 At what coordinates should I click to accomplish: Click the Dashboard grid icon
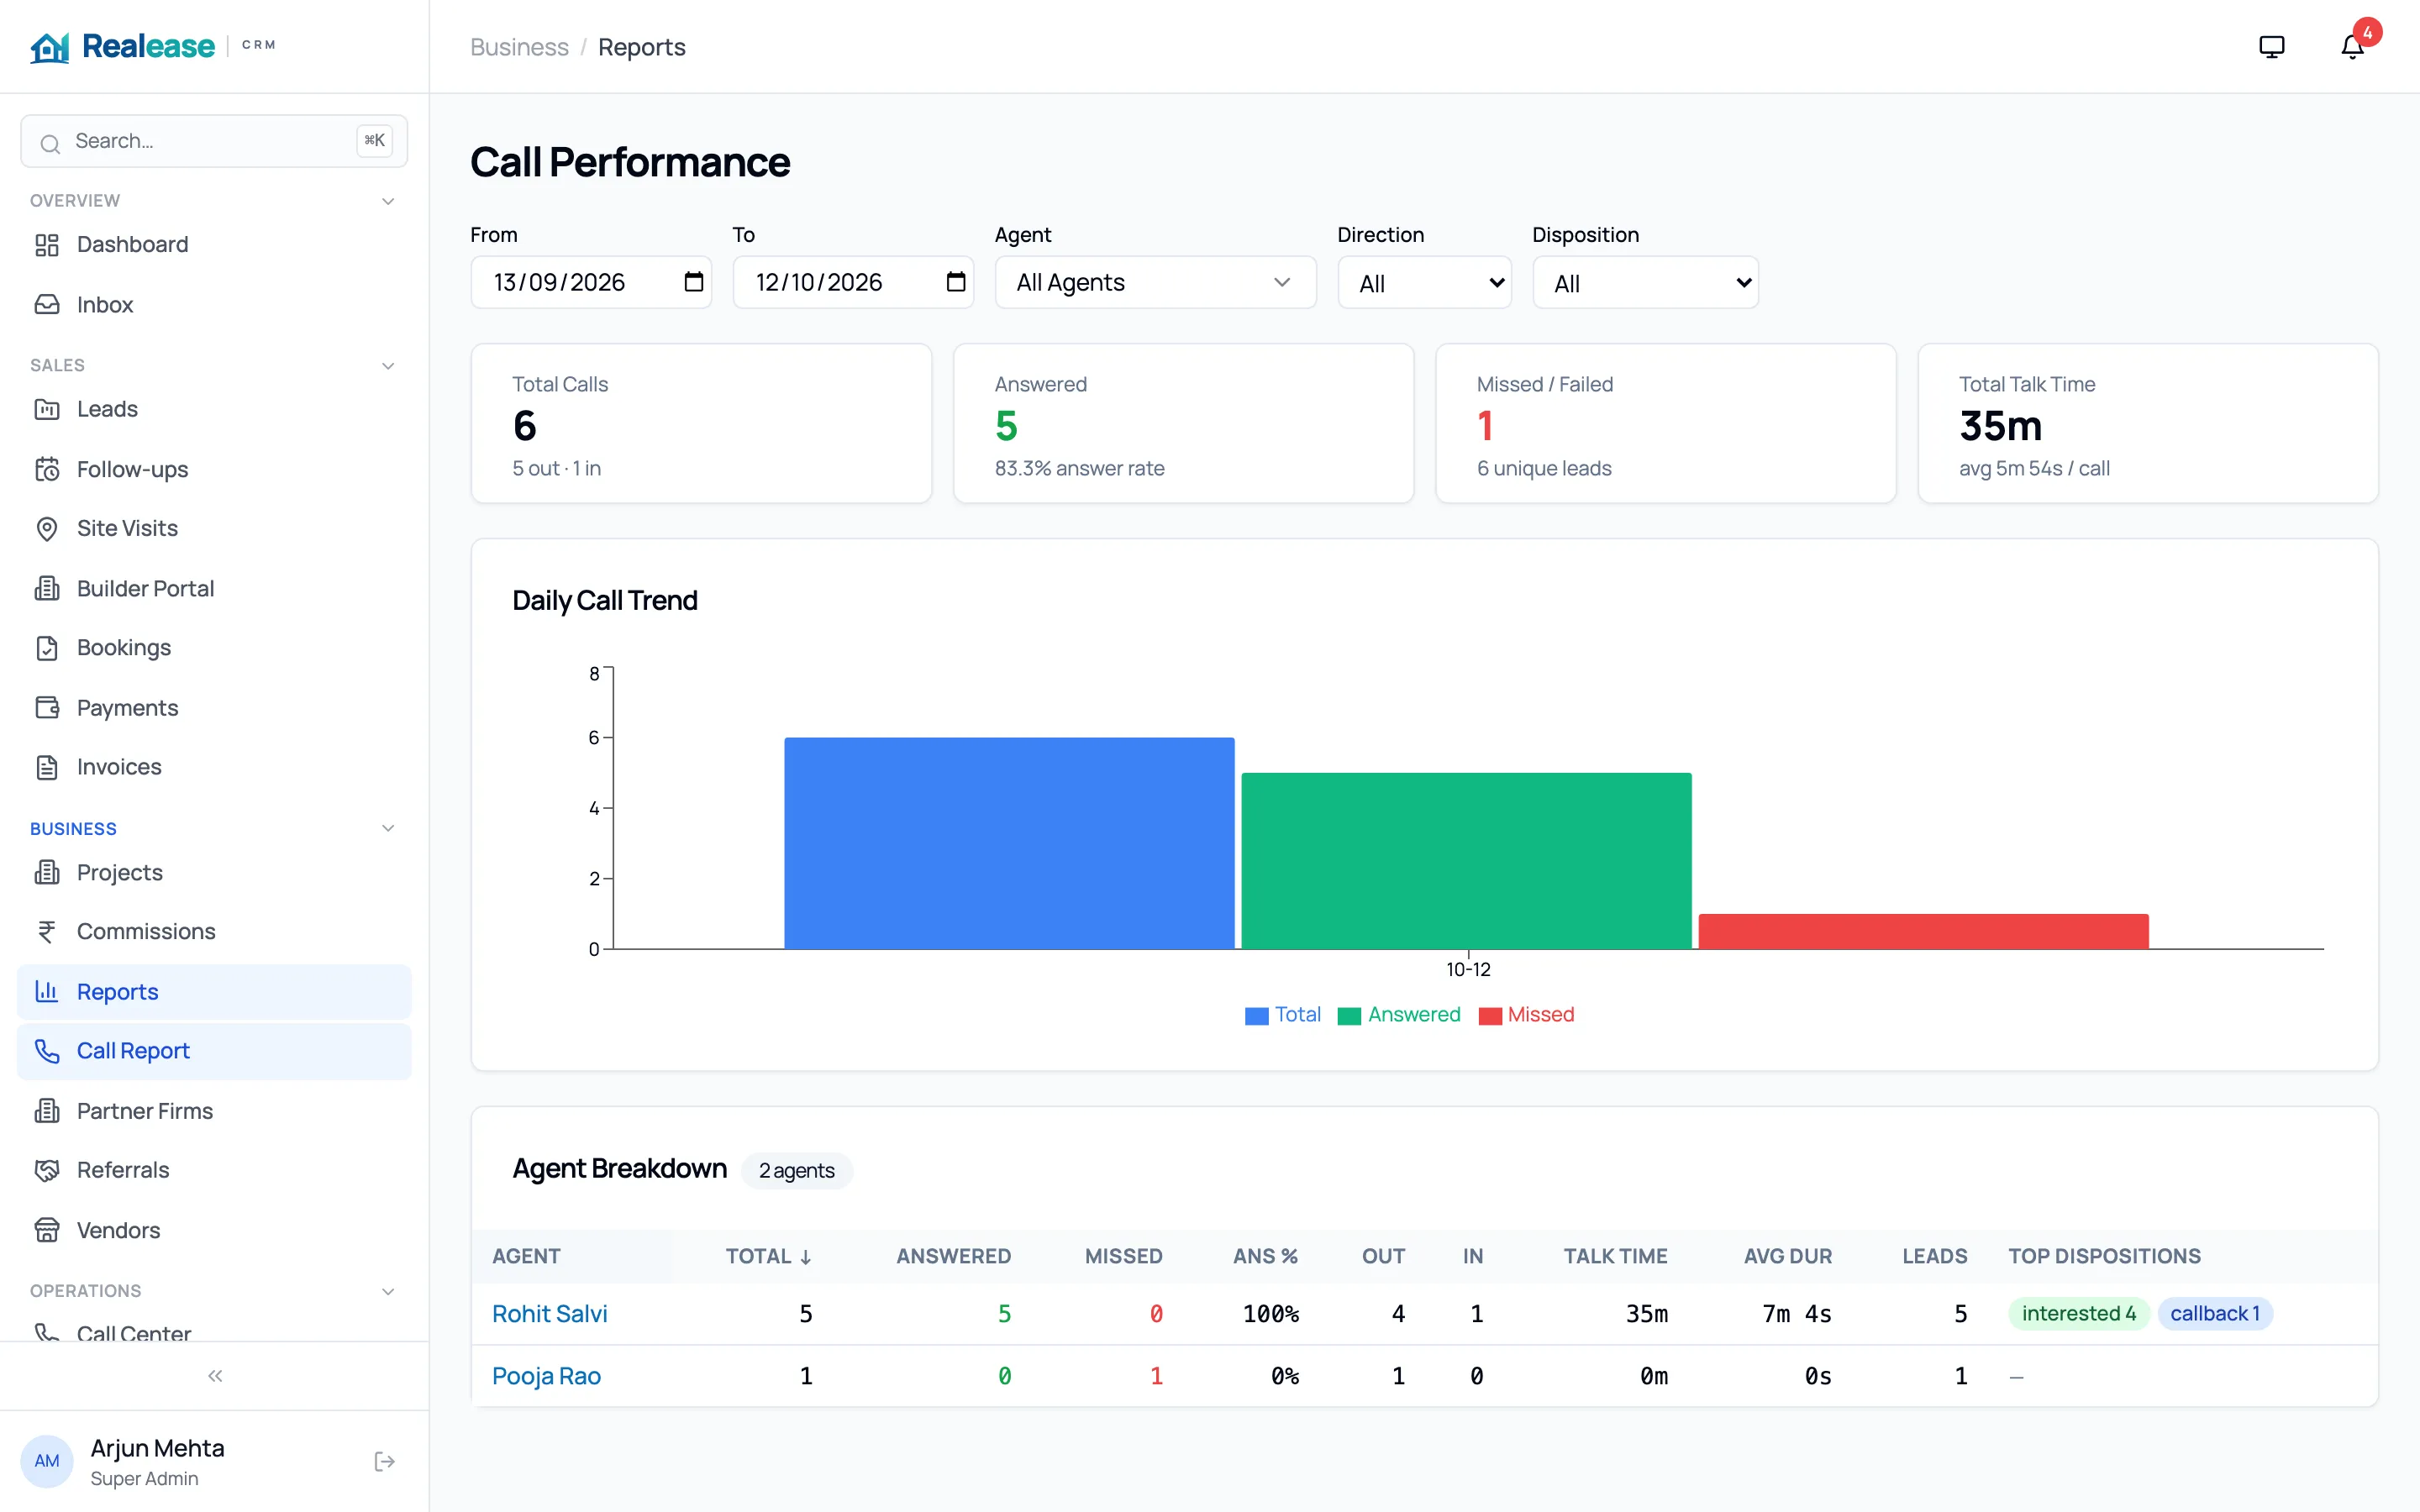[x=47, y=245]
